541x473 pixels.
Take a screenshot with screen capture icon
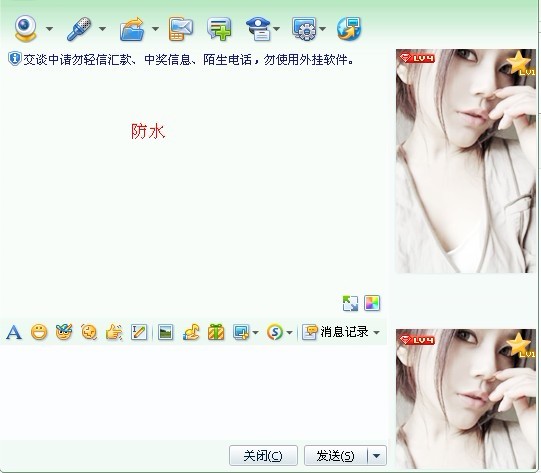click(241, 333)
